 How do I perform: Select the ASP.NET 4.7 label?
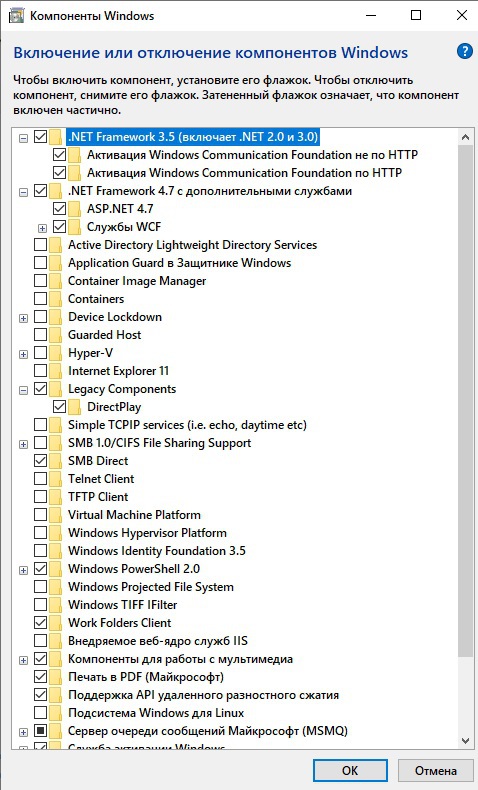point(120,209)
